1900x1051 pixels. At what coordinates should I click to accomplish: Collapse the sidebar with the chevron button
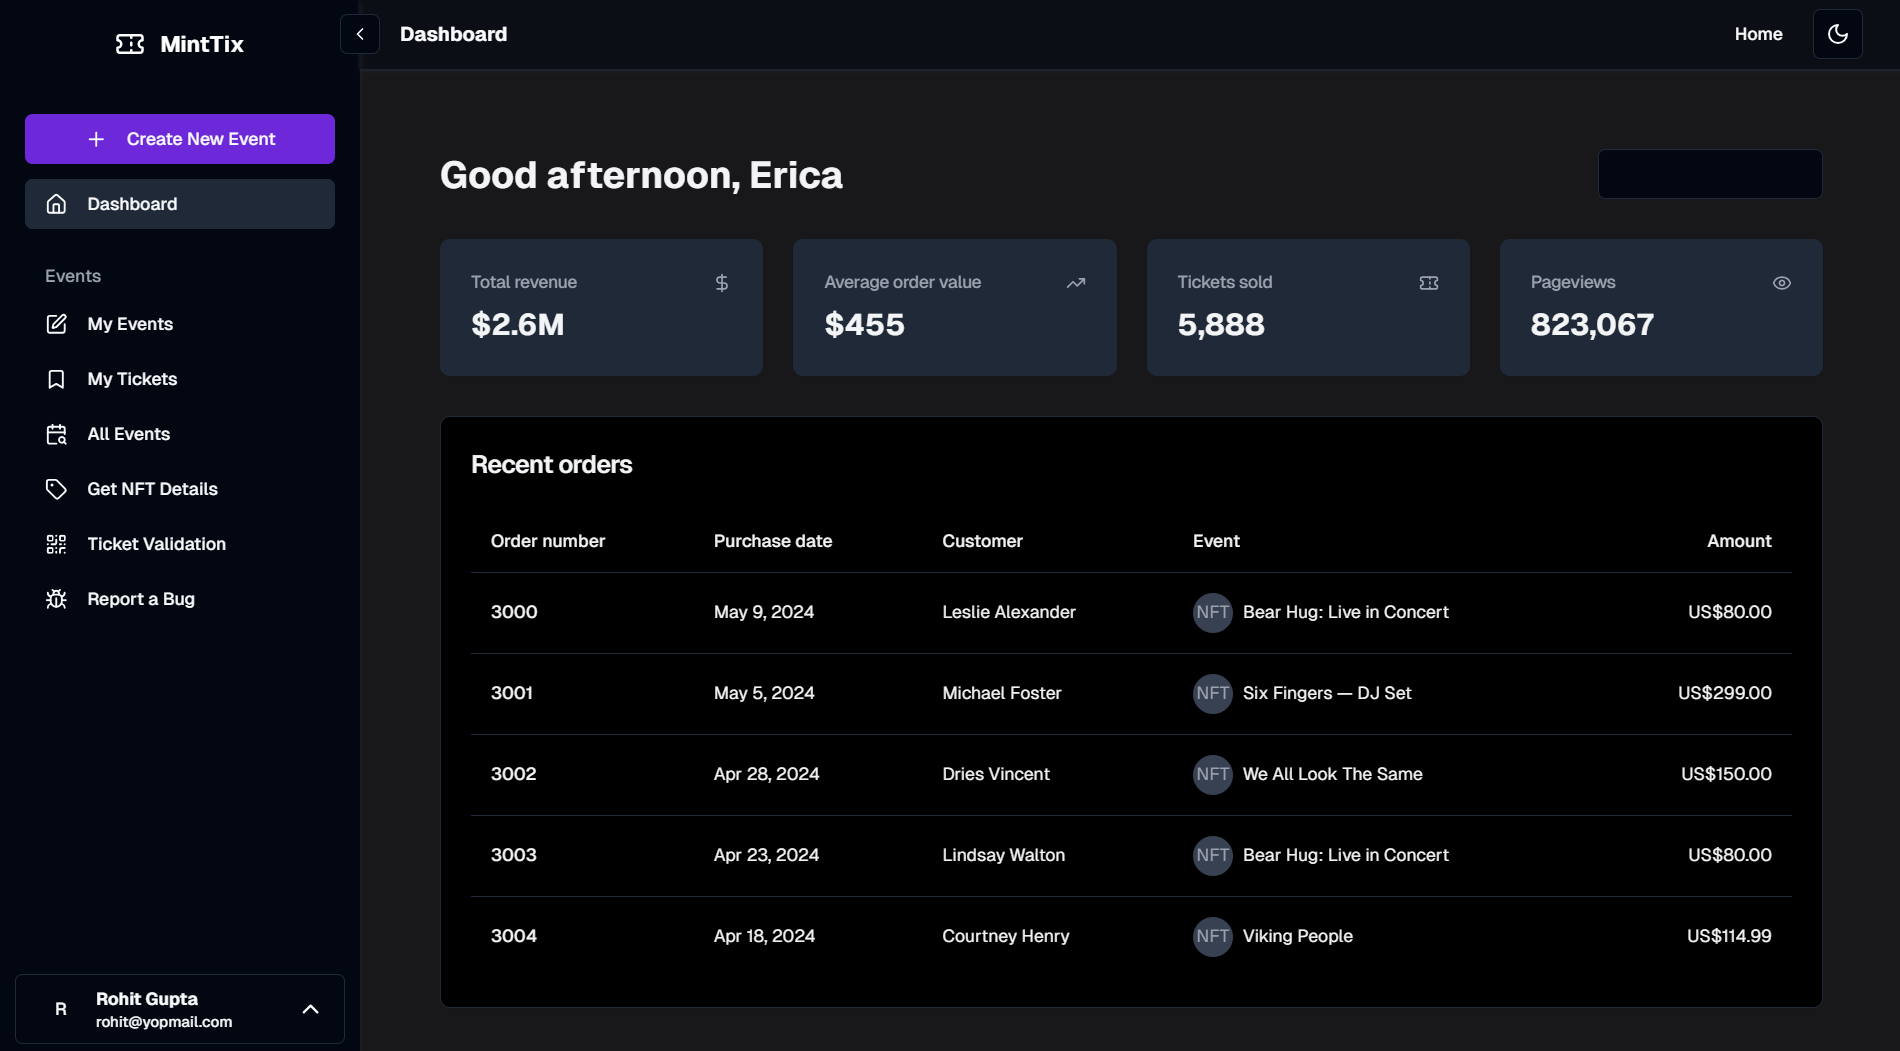point(360,34)
